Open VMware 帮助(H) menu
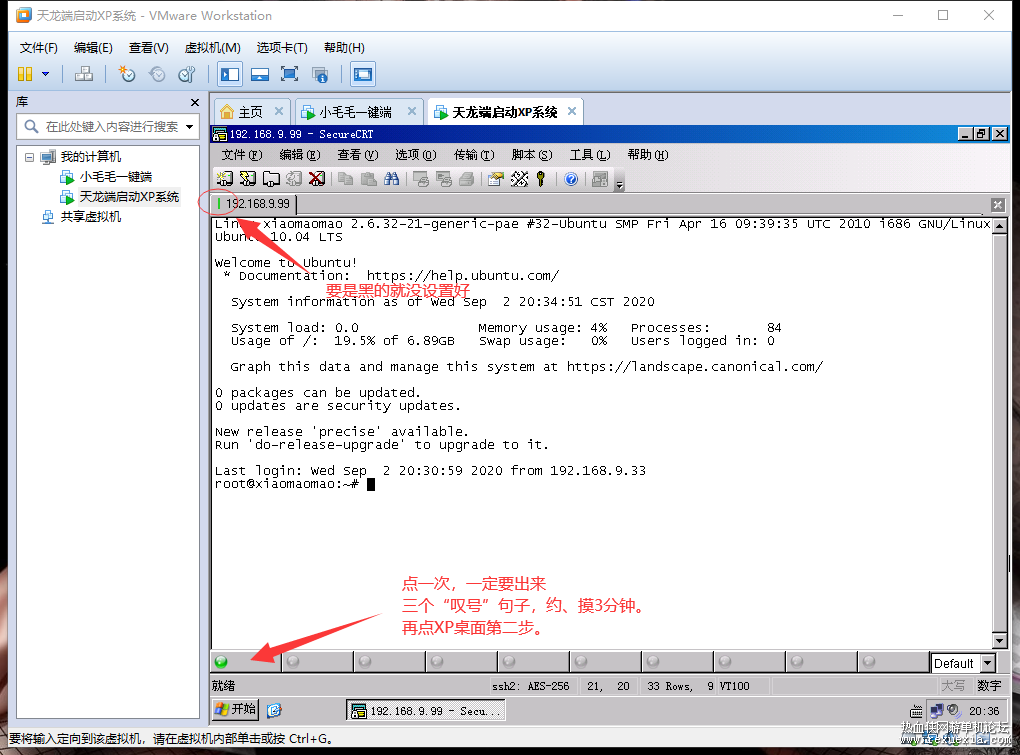1020x755 pixels. tap(344, 47)
